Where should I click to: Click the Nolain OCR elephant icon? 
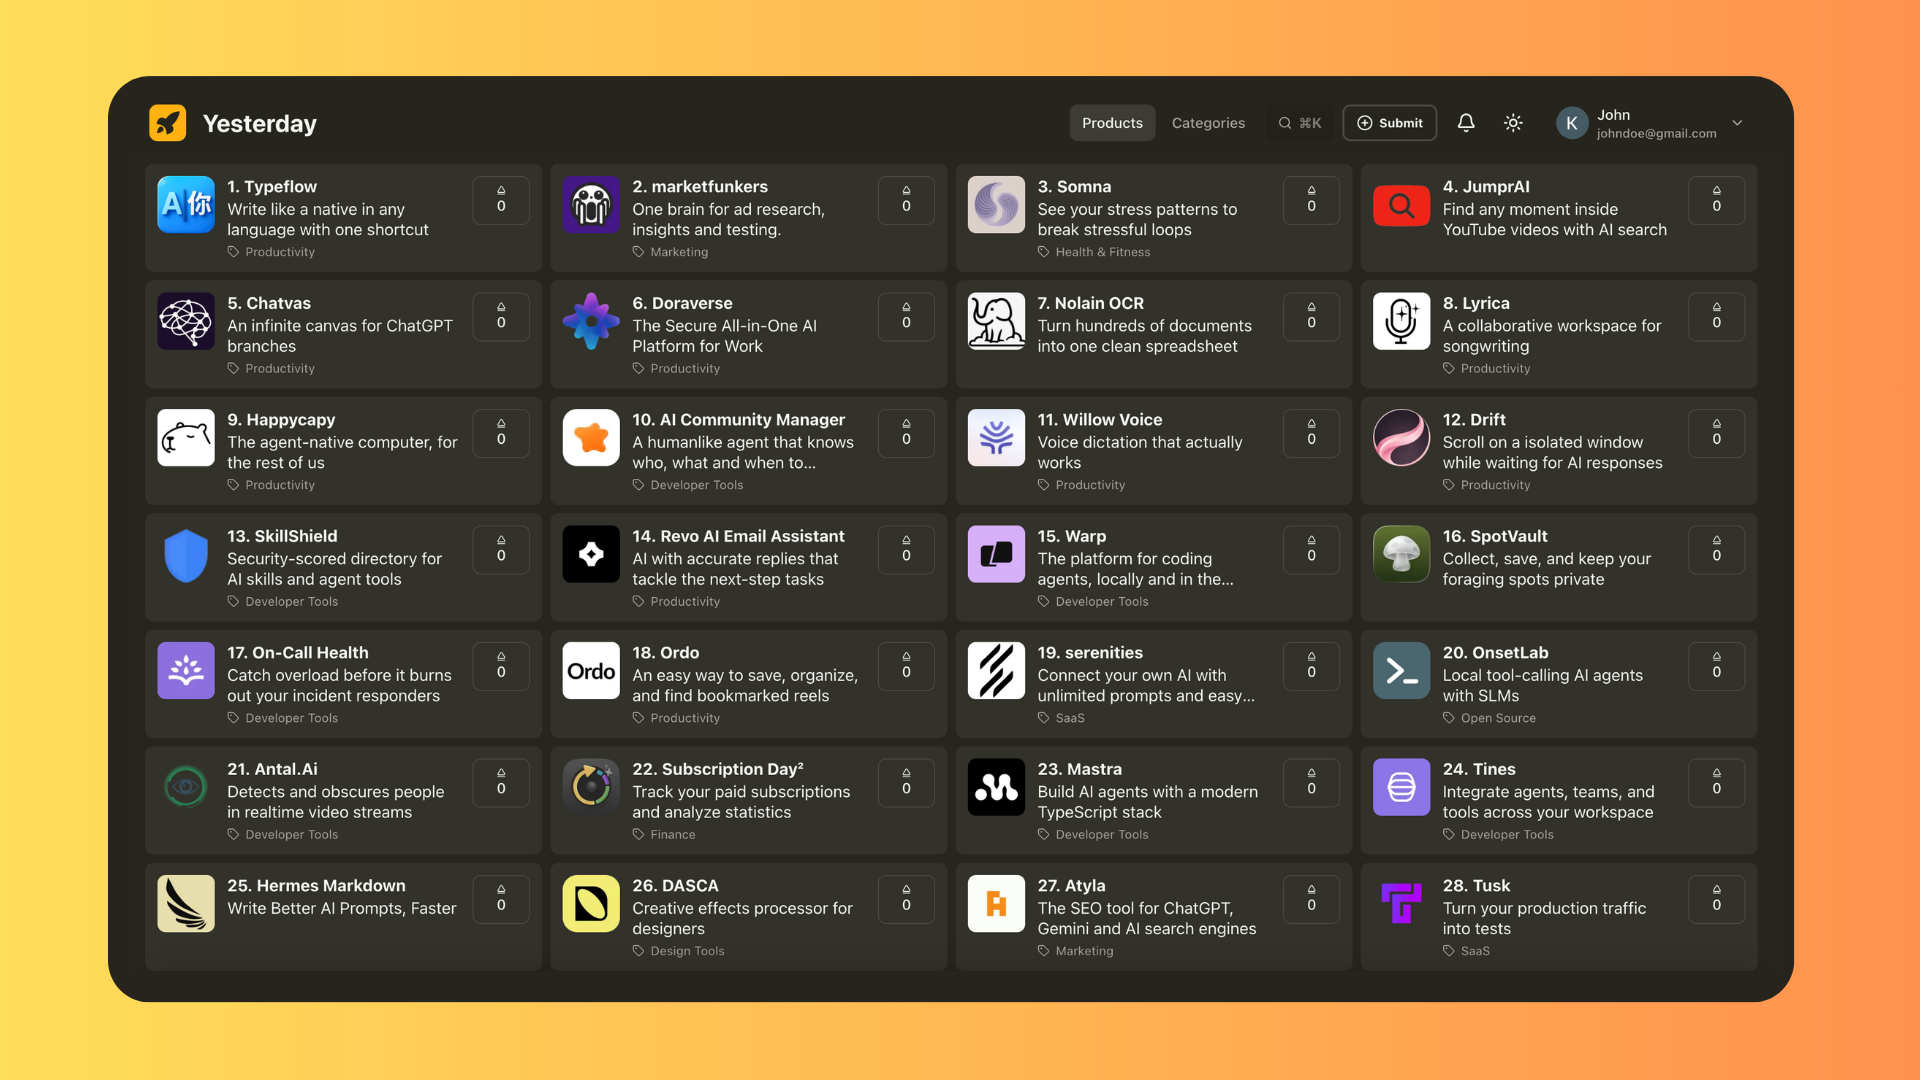tap(996, 321)
